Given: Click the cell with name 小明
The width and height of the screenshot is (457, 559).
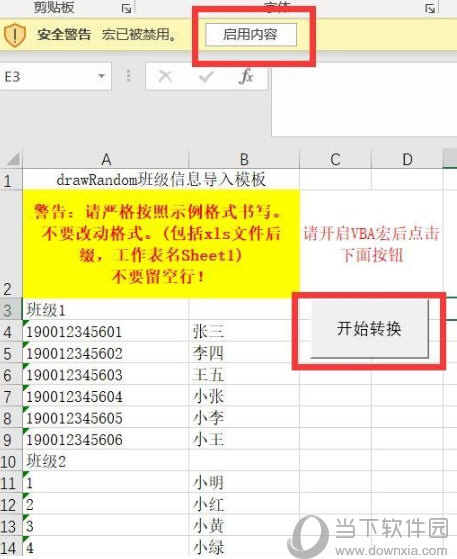Looking at the screenshot, I should (x=244, y=483).
